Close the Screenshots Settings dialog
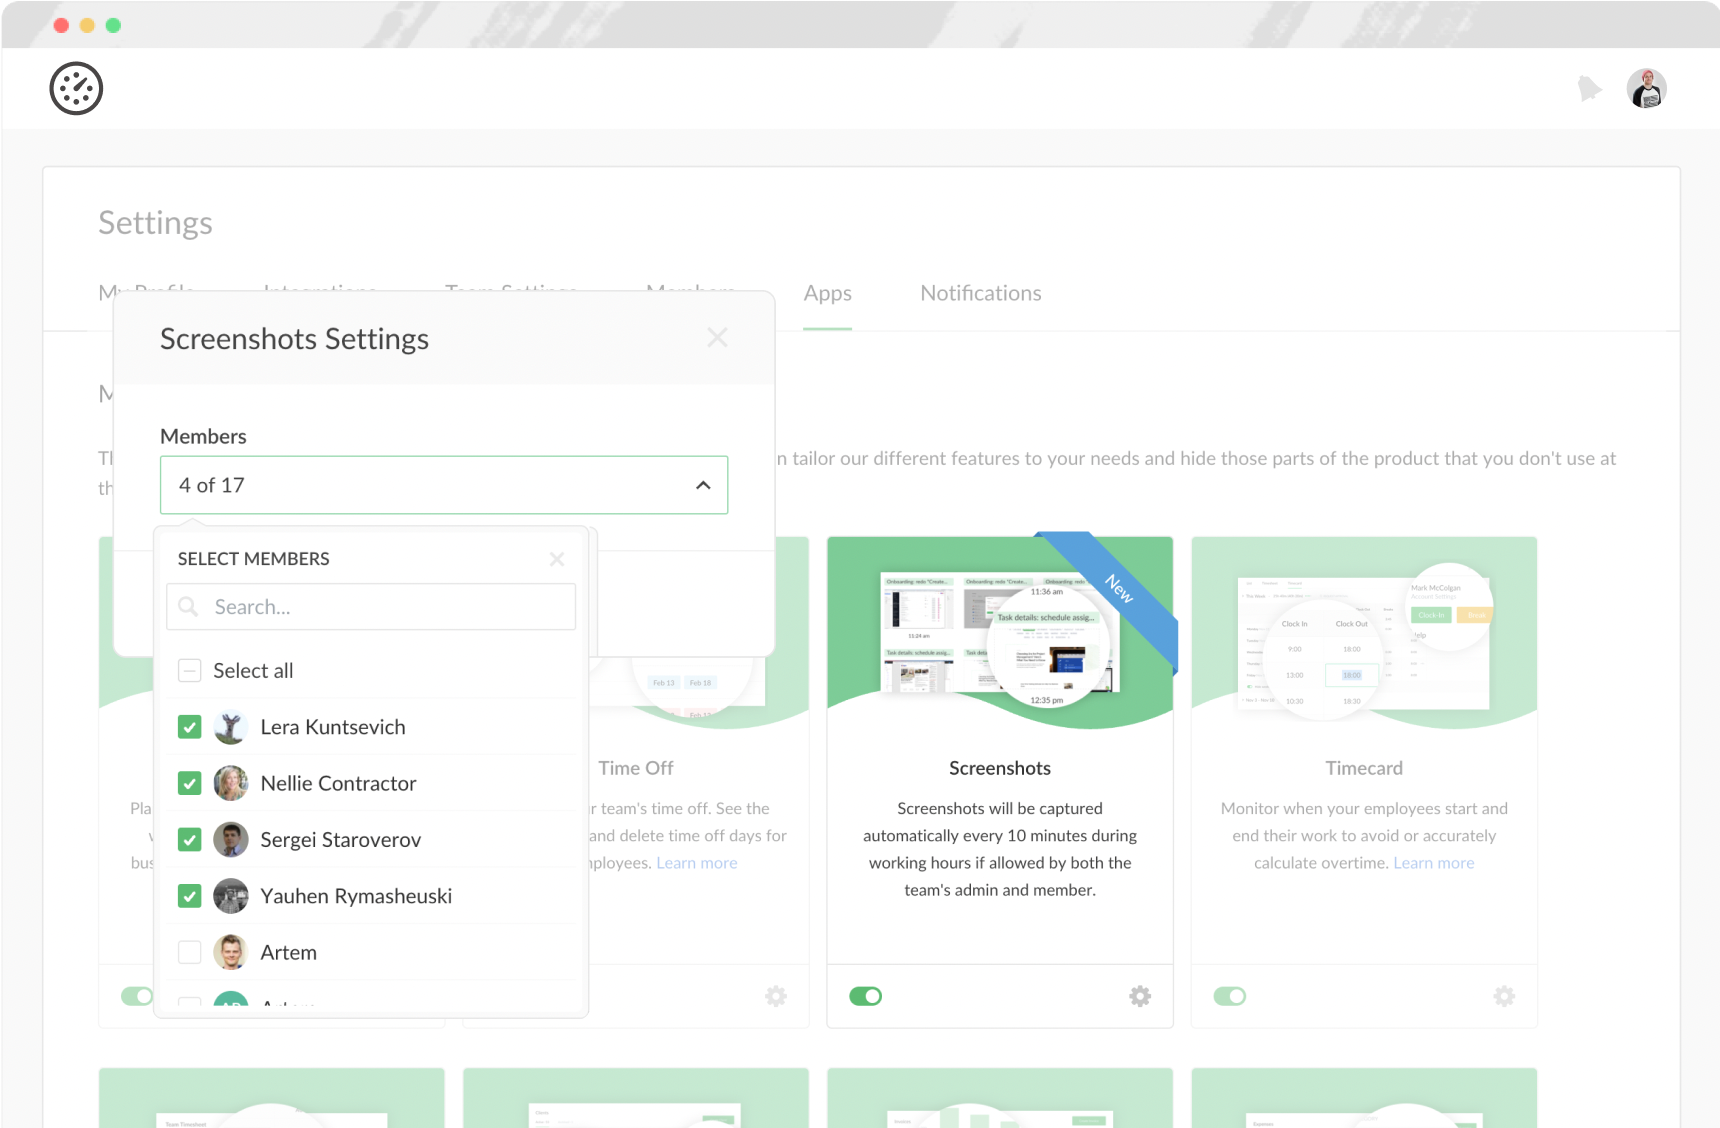The height and width of the screenshot is (1128, 1720). (717, 338)
